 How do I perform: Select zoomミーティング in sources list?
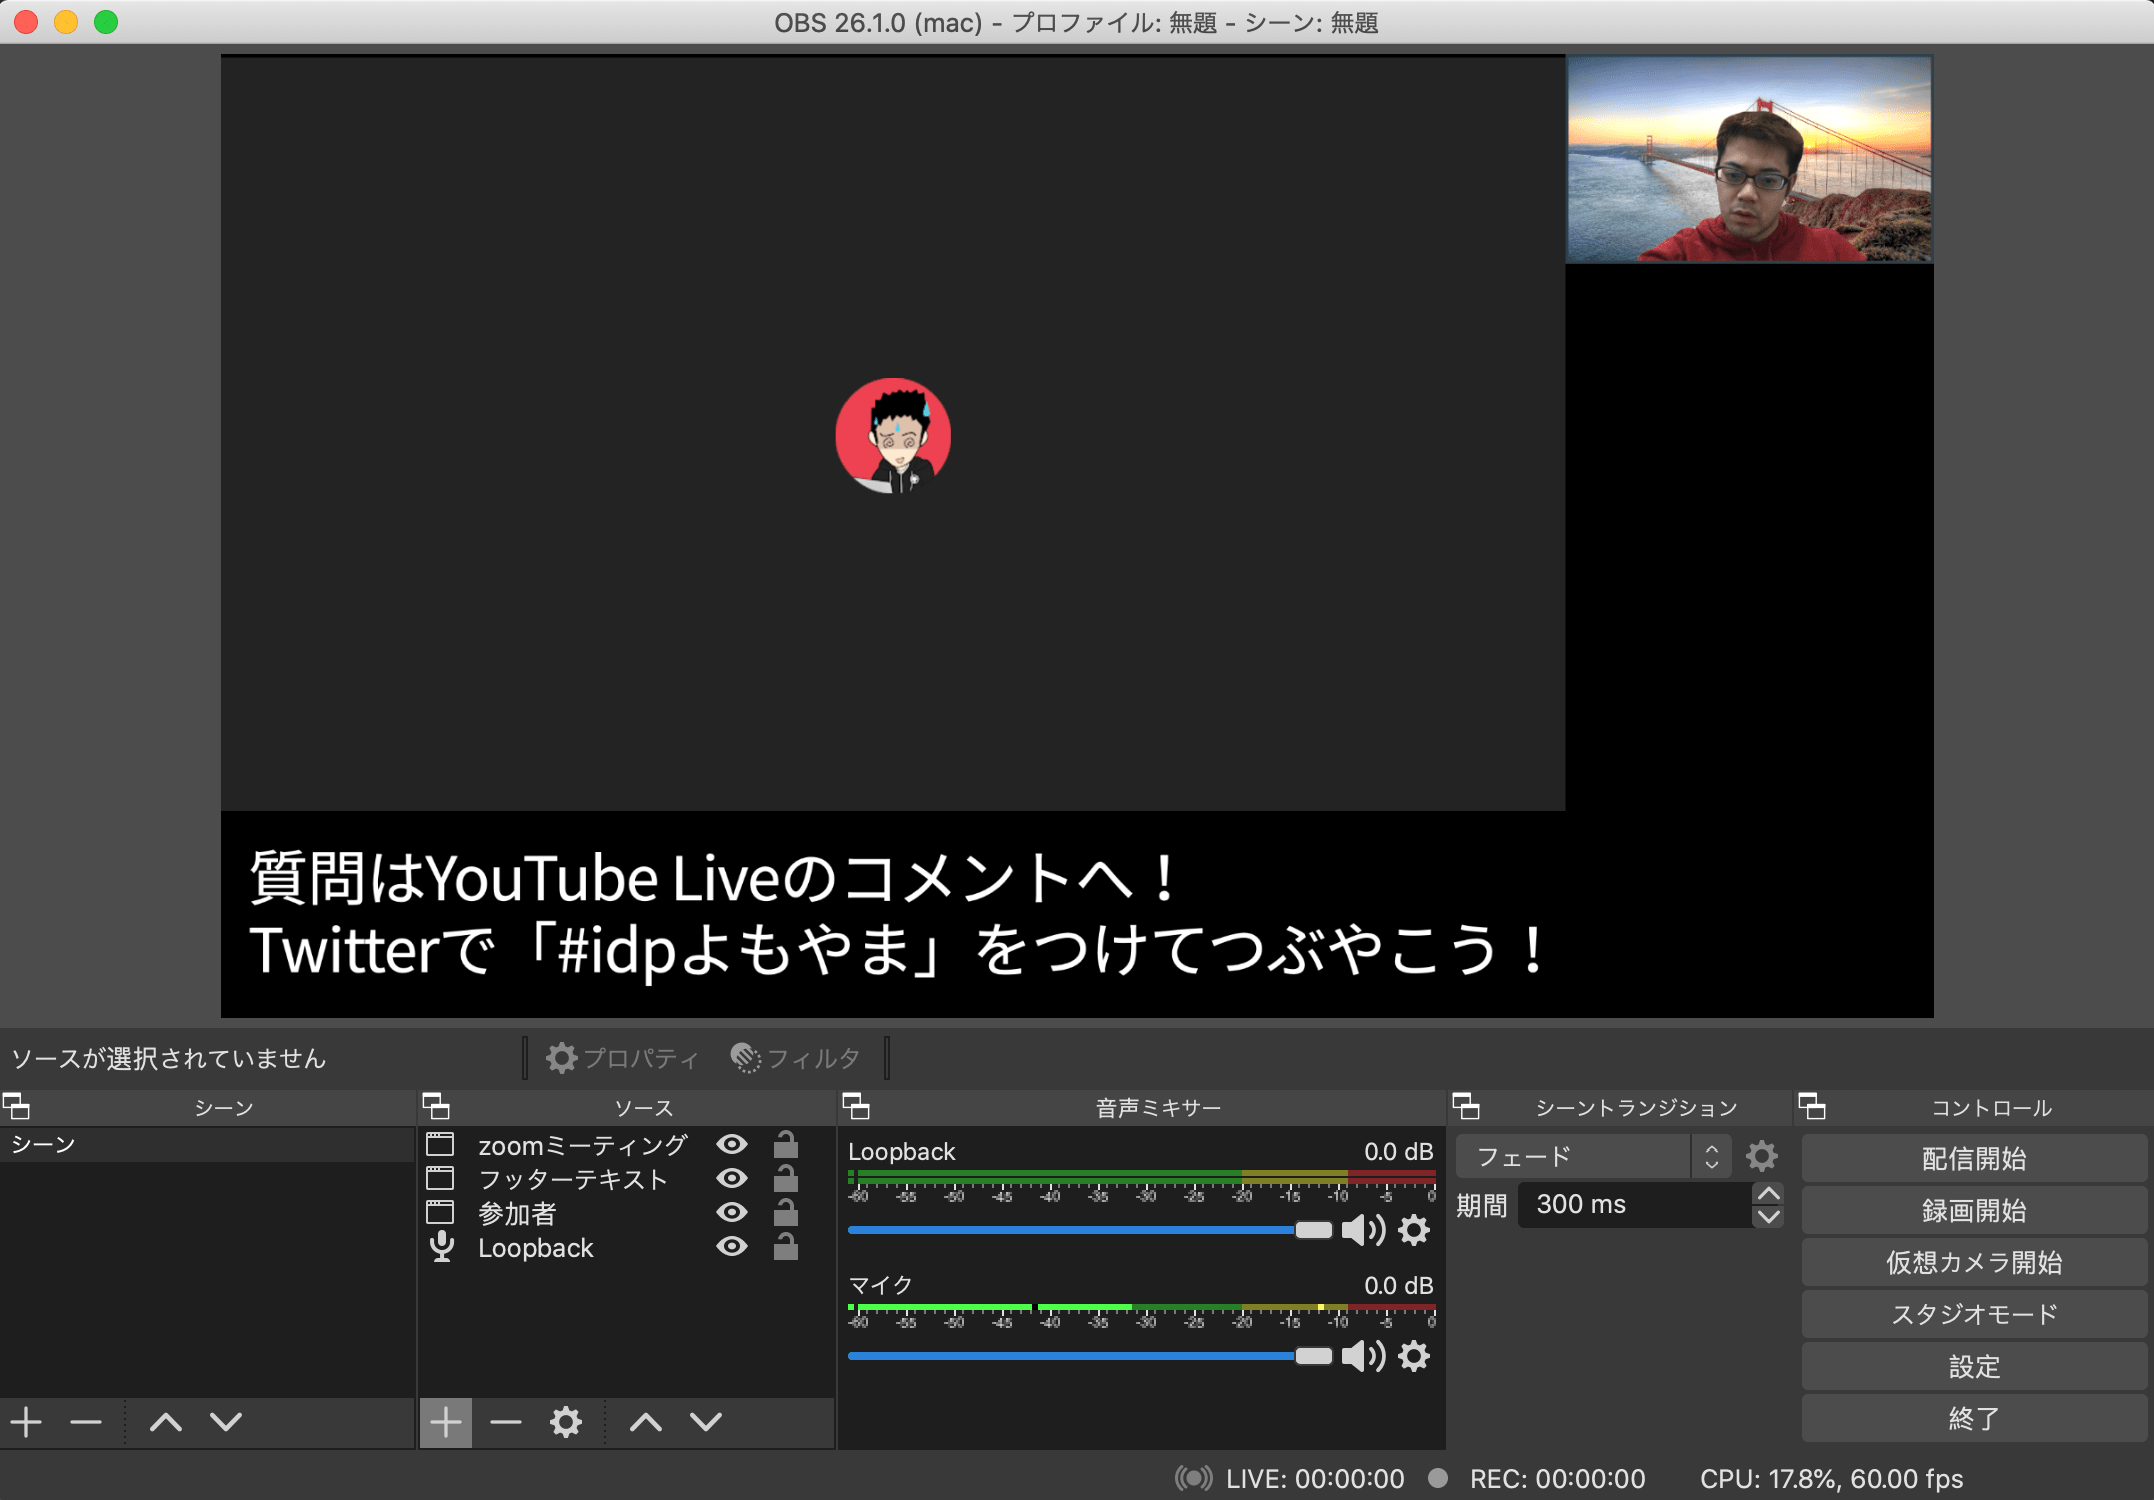tap(583, 1145)
